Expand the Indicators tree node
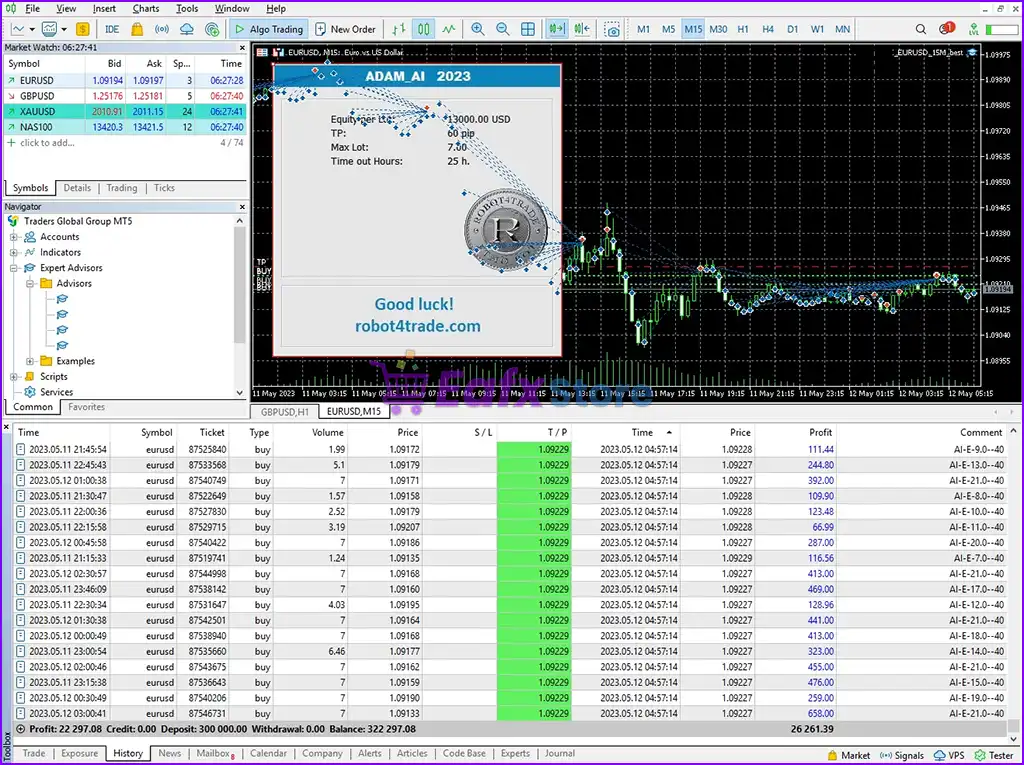1024x765 pixels. pos(14,253)
